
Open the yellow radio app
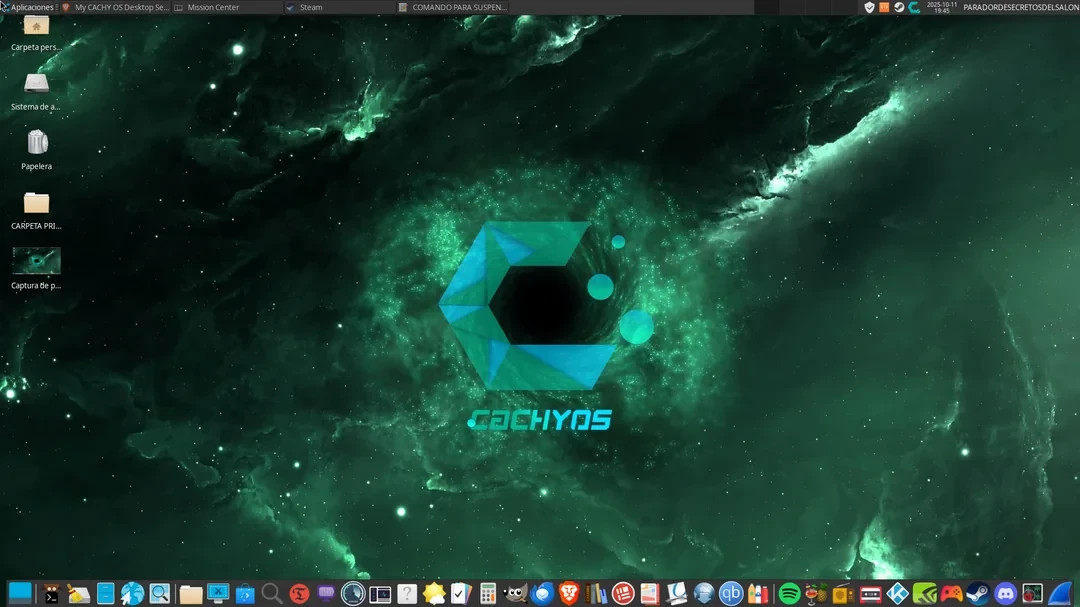[843, 593]
